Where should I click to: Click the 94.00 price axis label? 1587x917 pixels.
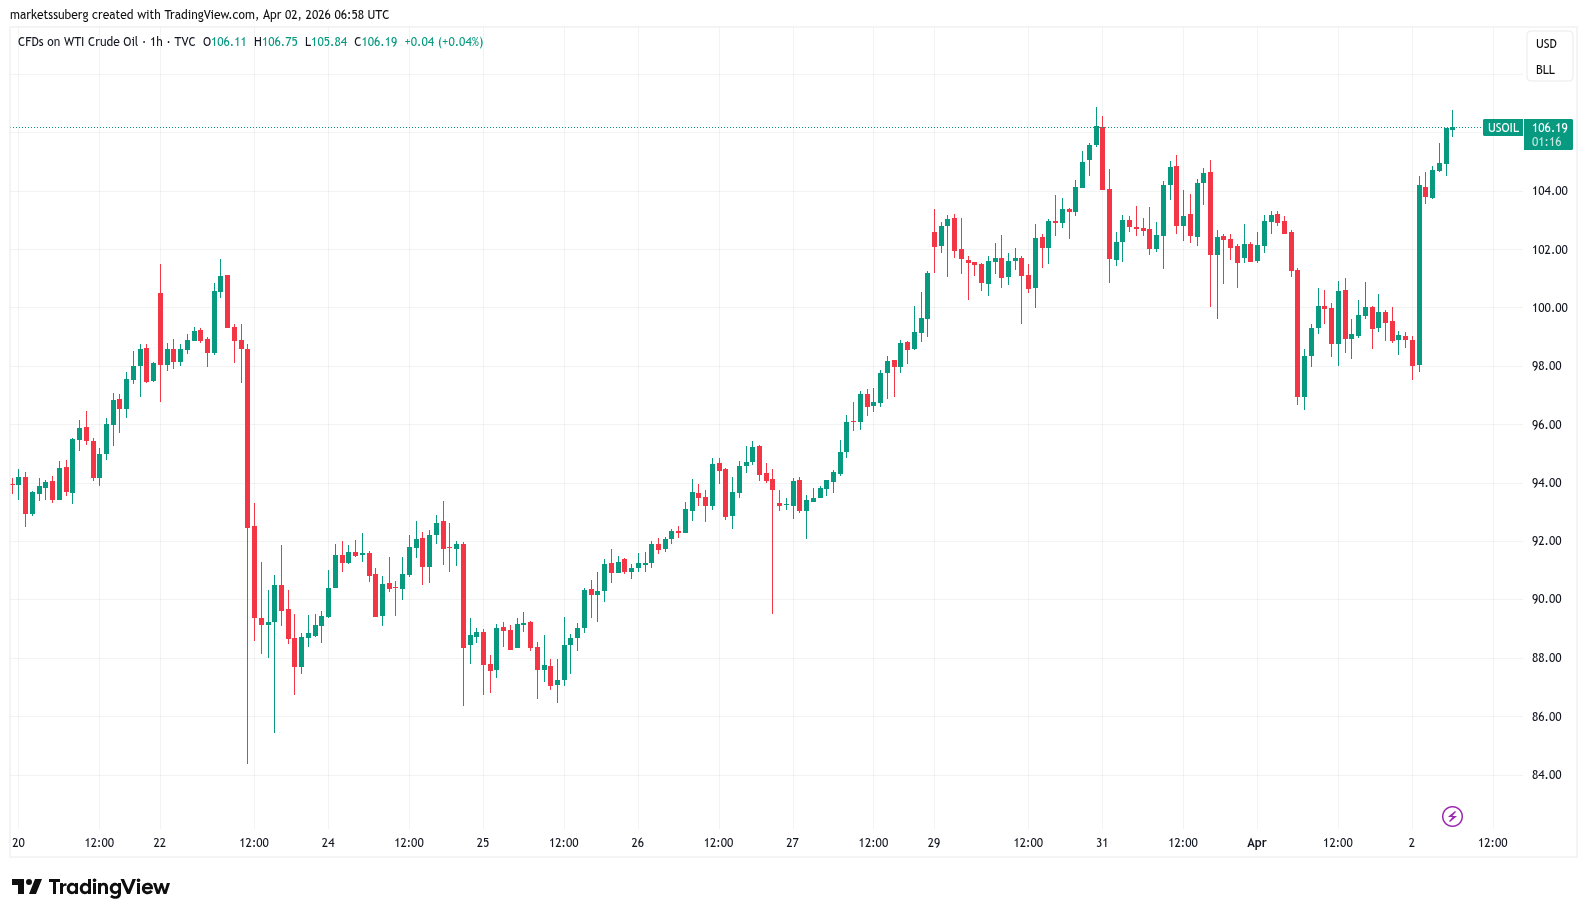click(1549, 483)
